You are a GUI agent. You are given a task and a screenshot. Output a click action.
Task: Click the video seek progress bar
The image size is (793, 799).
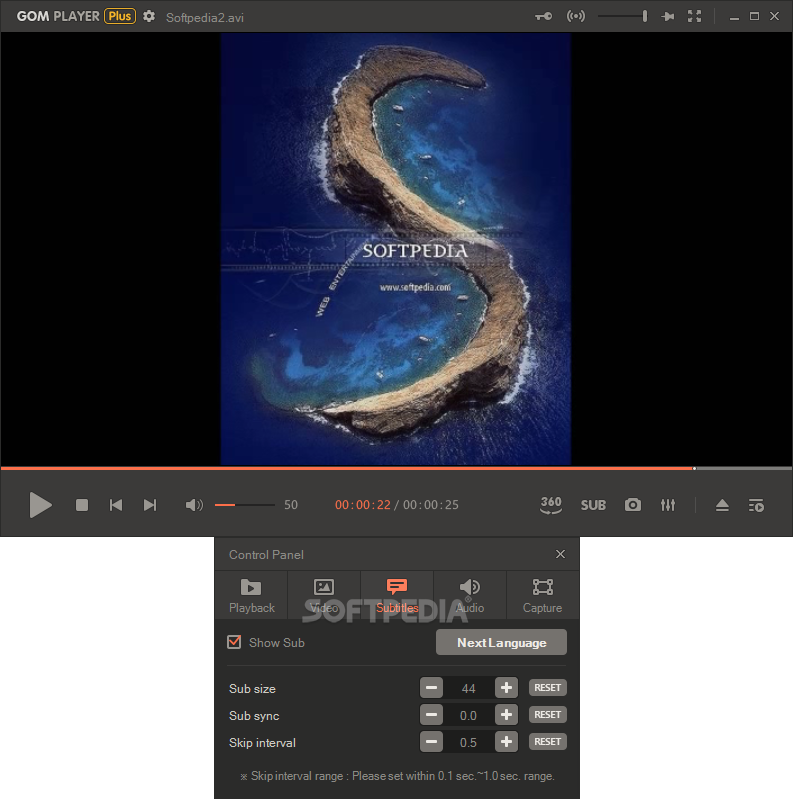pos(396,468)
